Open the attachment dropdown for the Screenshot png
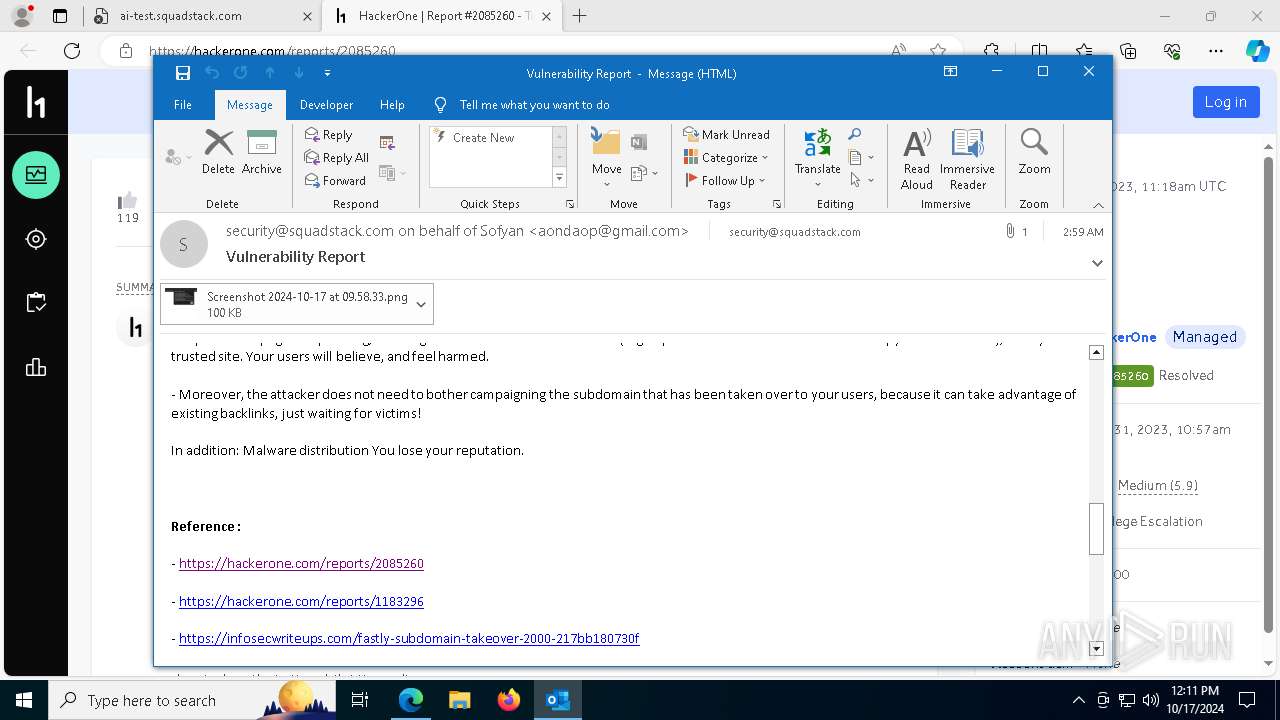The width and height of the screenshot is (1280, 720). point(421,305)
